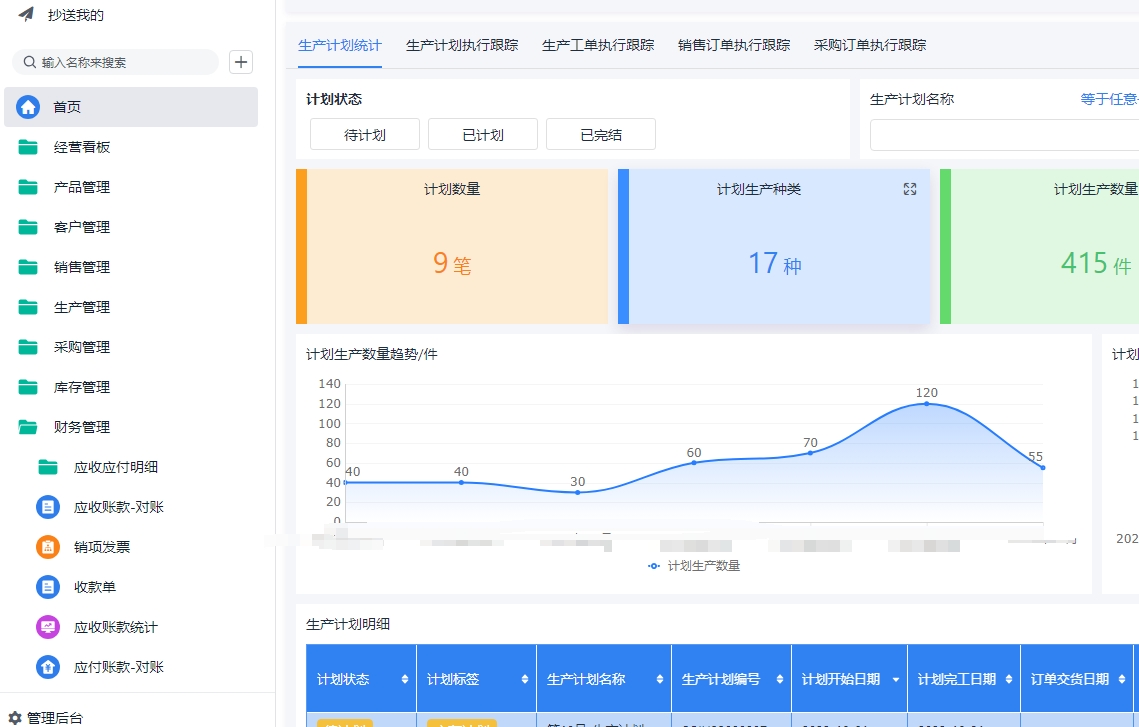Open 客户管理 folder icon
Image resolution: width=1139 pixels, height=727 pixels.
(28, 227)
